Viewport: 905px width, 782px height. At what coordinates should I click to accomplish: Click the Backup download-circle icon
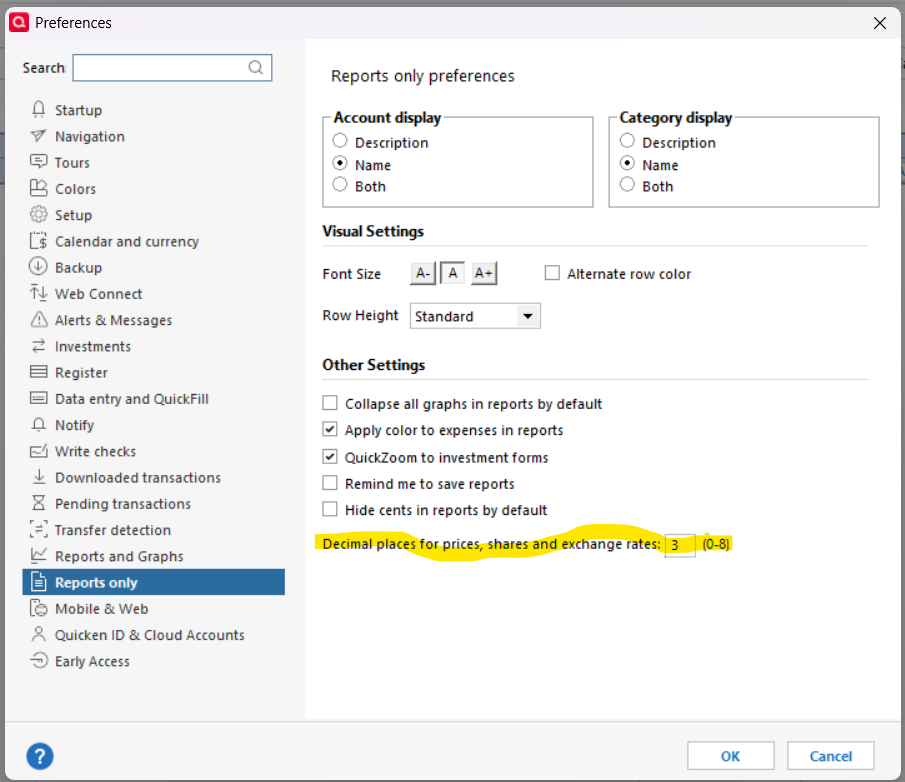tap(38, 267)
